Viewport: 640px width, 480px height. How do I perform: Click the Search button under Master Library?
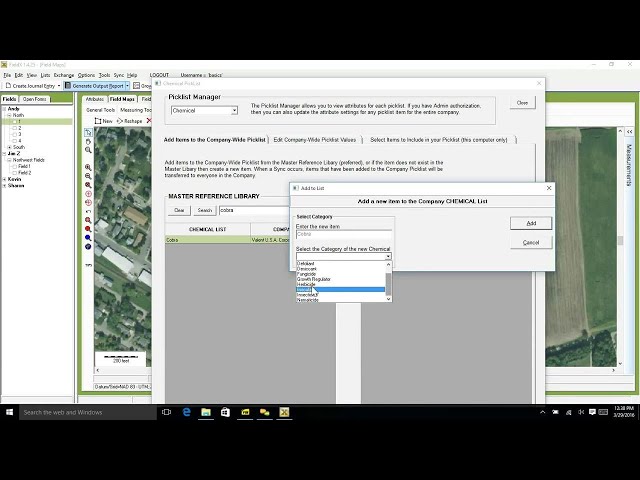(x=204, y=210)
